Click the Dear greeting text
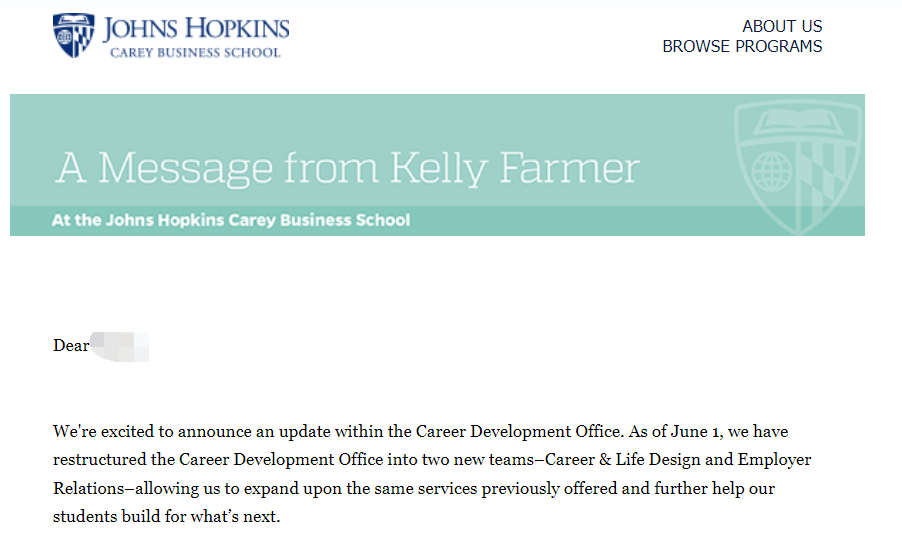The width and height of the screenshot is (902, 559). pos(71,346)
